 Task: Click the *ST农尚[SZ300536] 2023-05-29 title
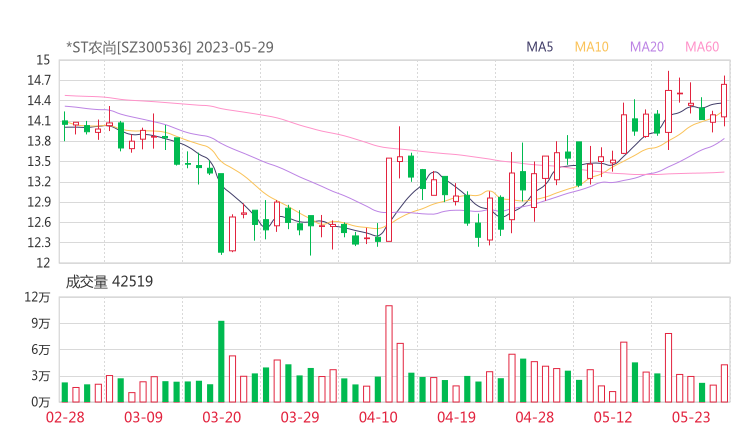click(170, 47)
